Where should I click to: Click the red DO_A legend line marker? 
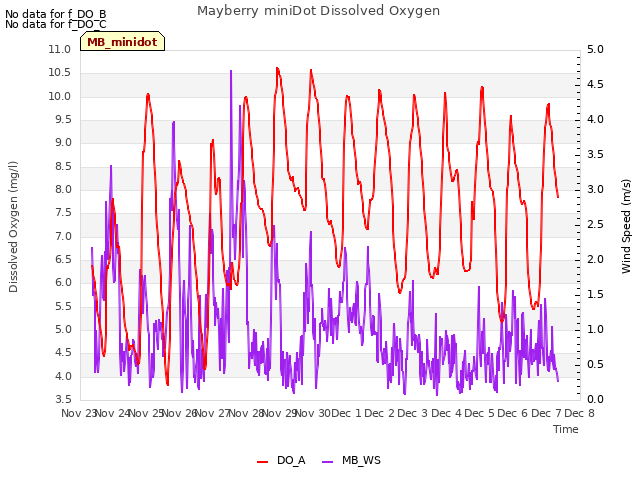[x=262, y=462]
